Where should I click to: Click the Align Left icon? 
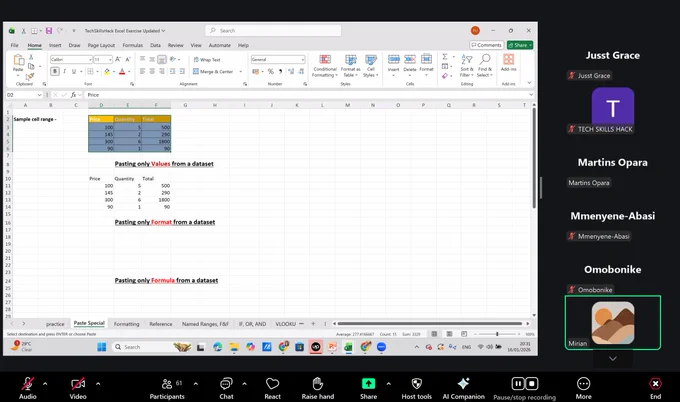[x=142, y=72]
